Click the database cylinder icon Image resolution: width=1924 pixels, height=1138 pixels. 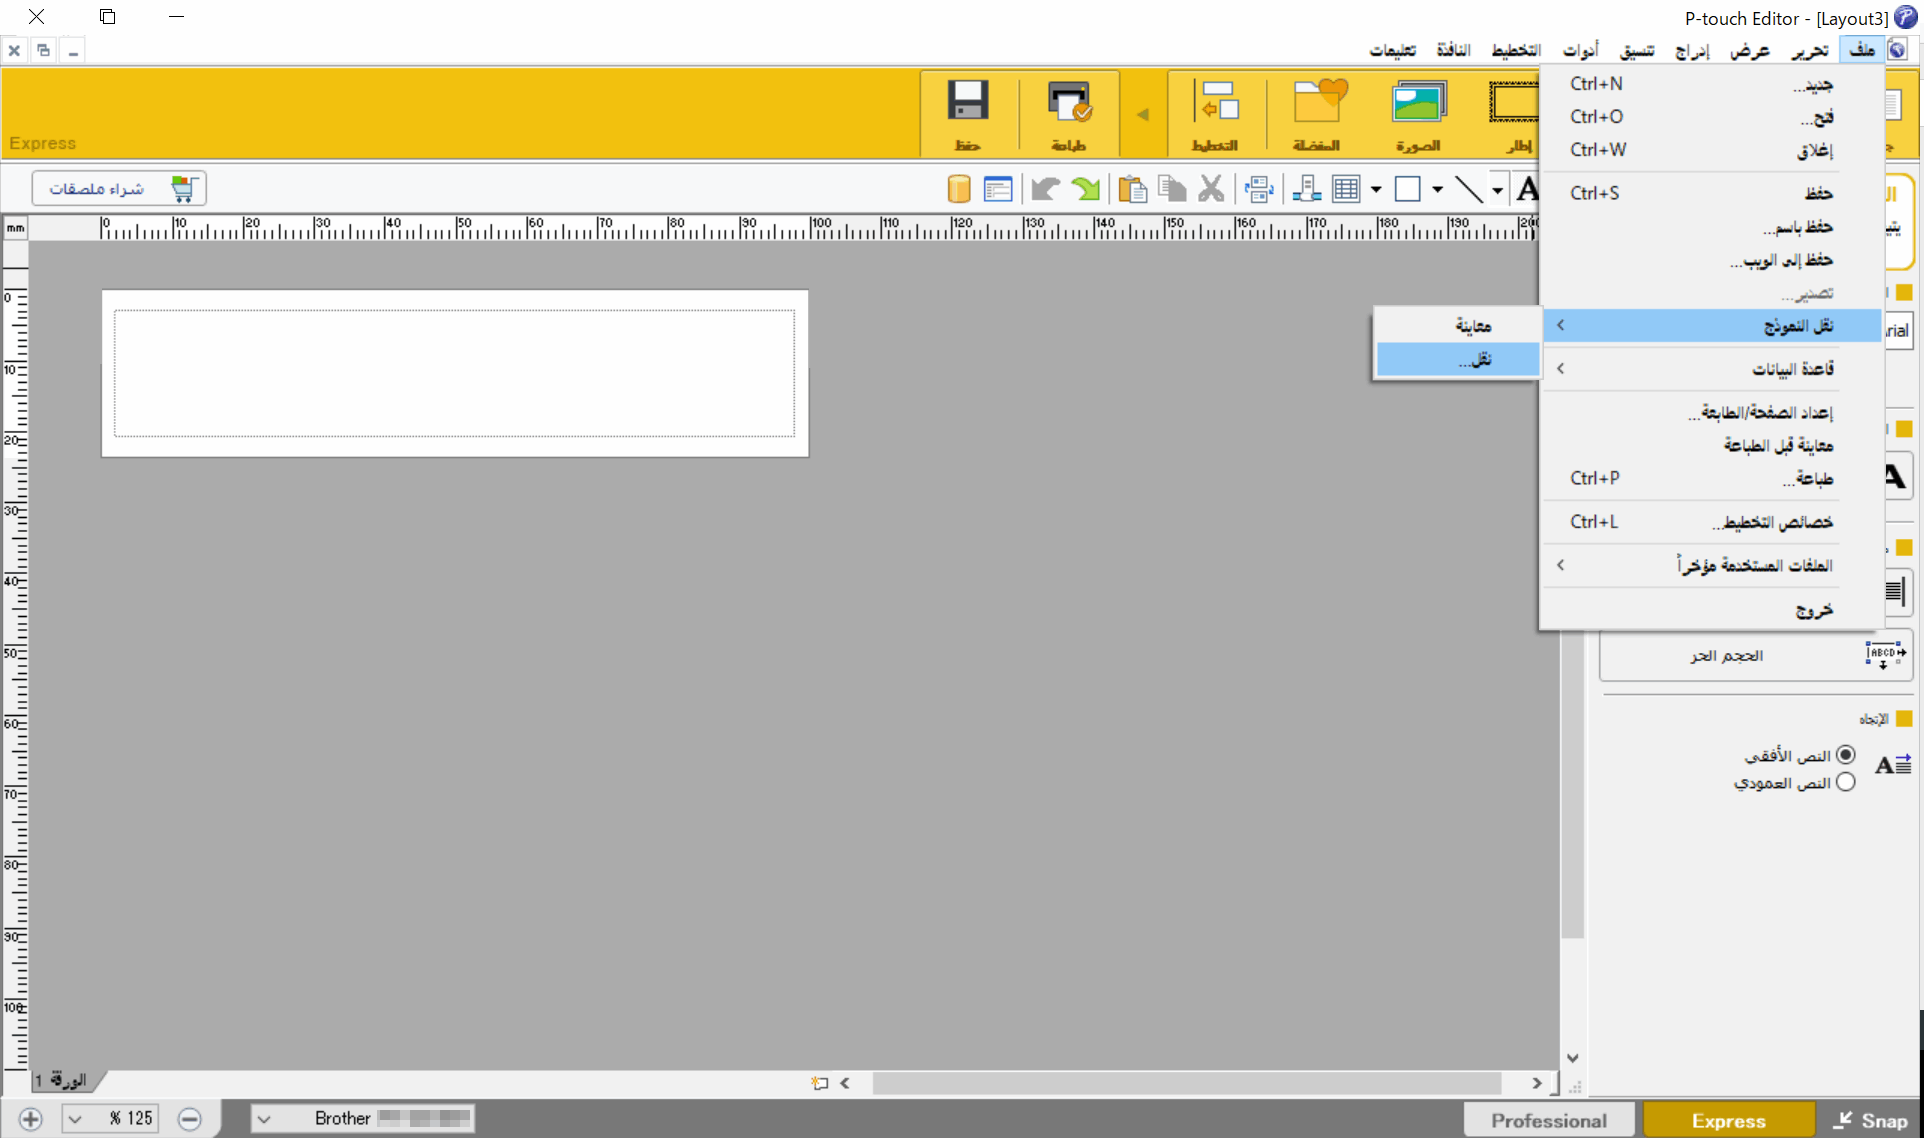pos(958,189)
